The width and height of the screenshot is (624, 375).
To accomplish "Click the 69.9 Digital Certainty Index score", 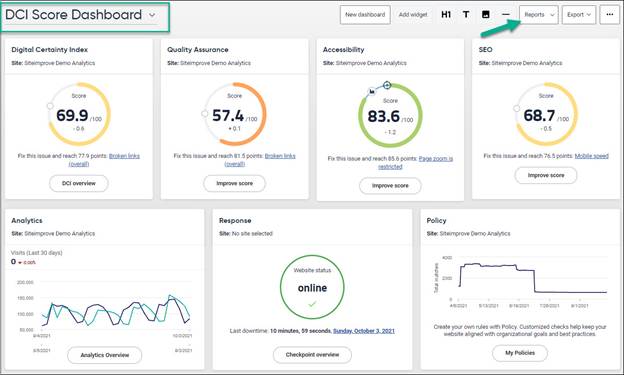I will pos(72,115).
